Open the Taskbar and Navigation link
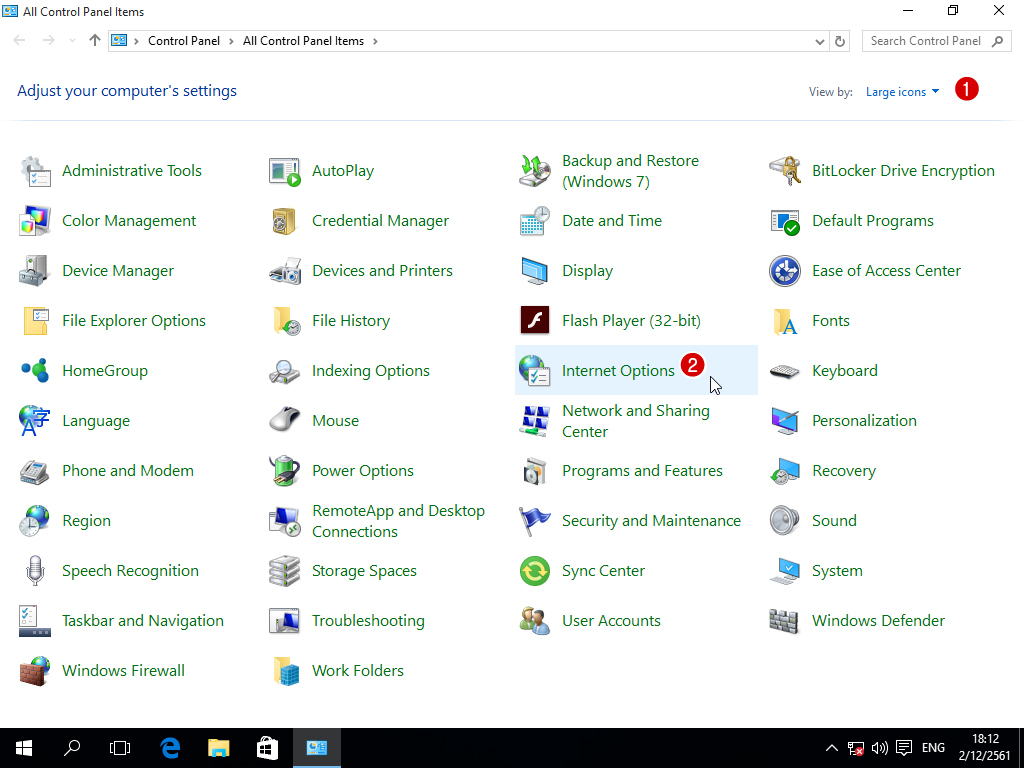The width and height of the screenshot is (1024, 768). pos(142,620)
